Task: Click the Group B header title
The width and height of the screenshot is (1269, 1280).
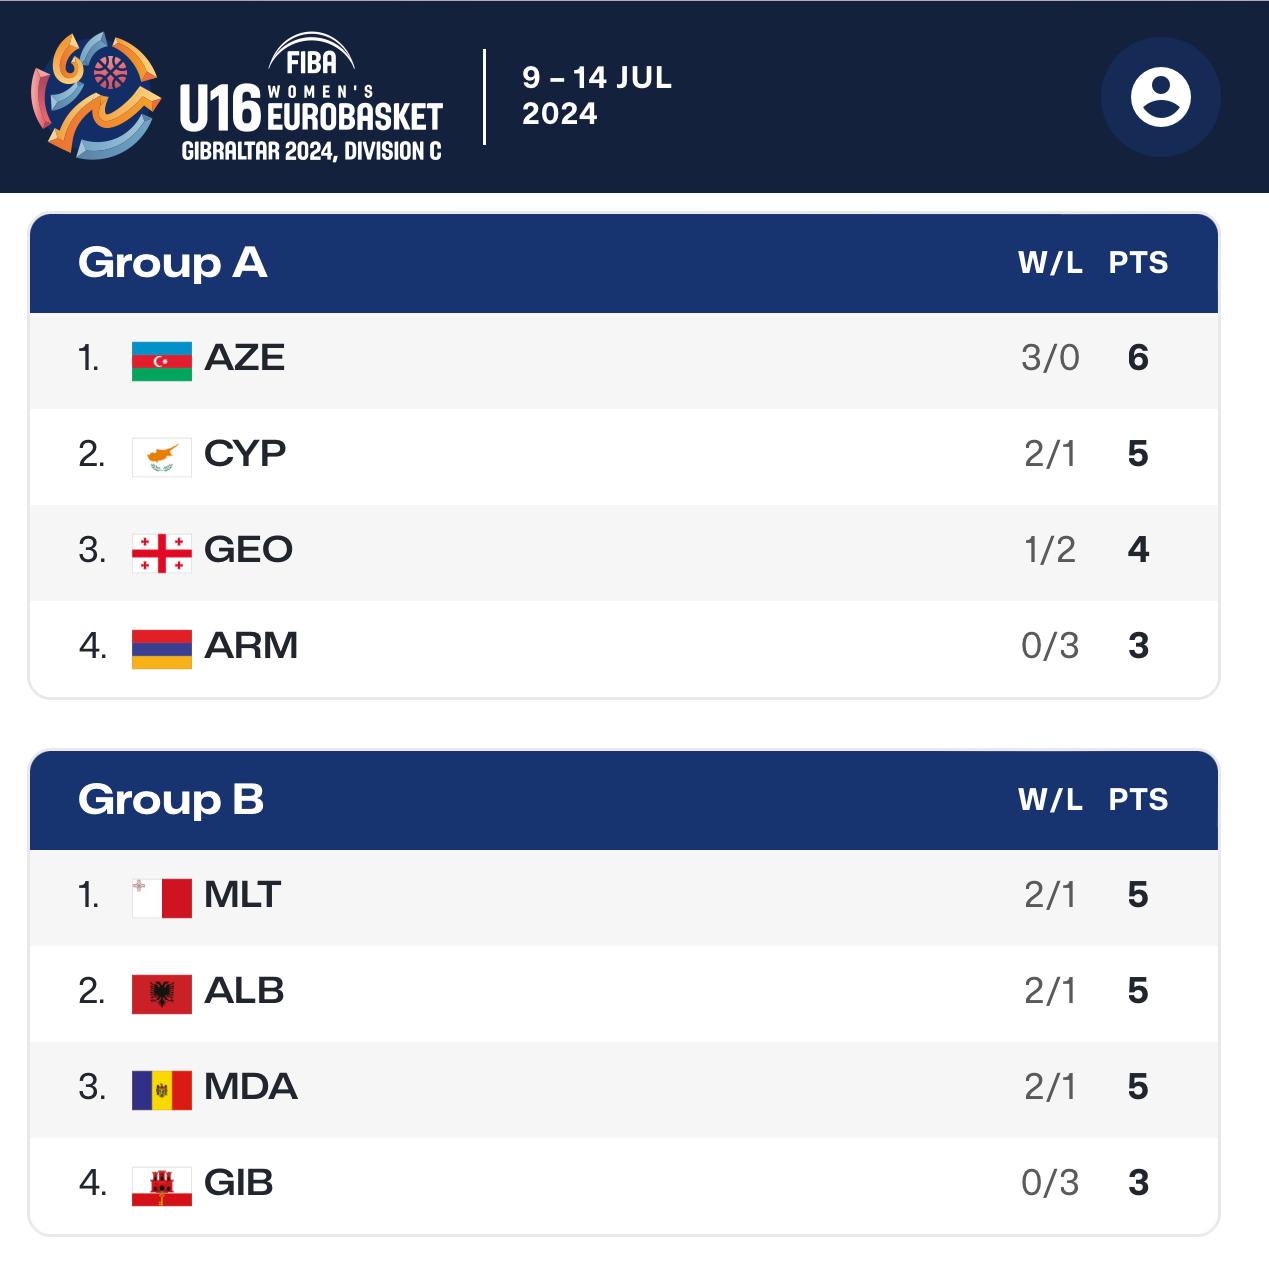Action: [171, 800]
